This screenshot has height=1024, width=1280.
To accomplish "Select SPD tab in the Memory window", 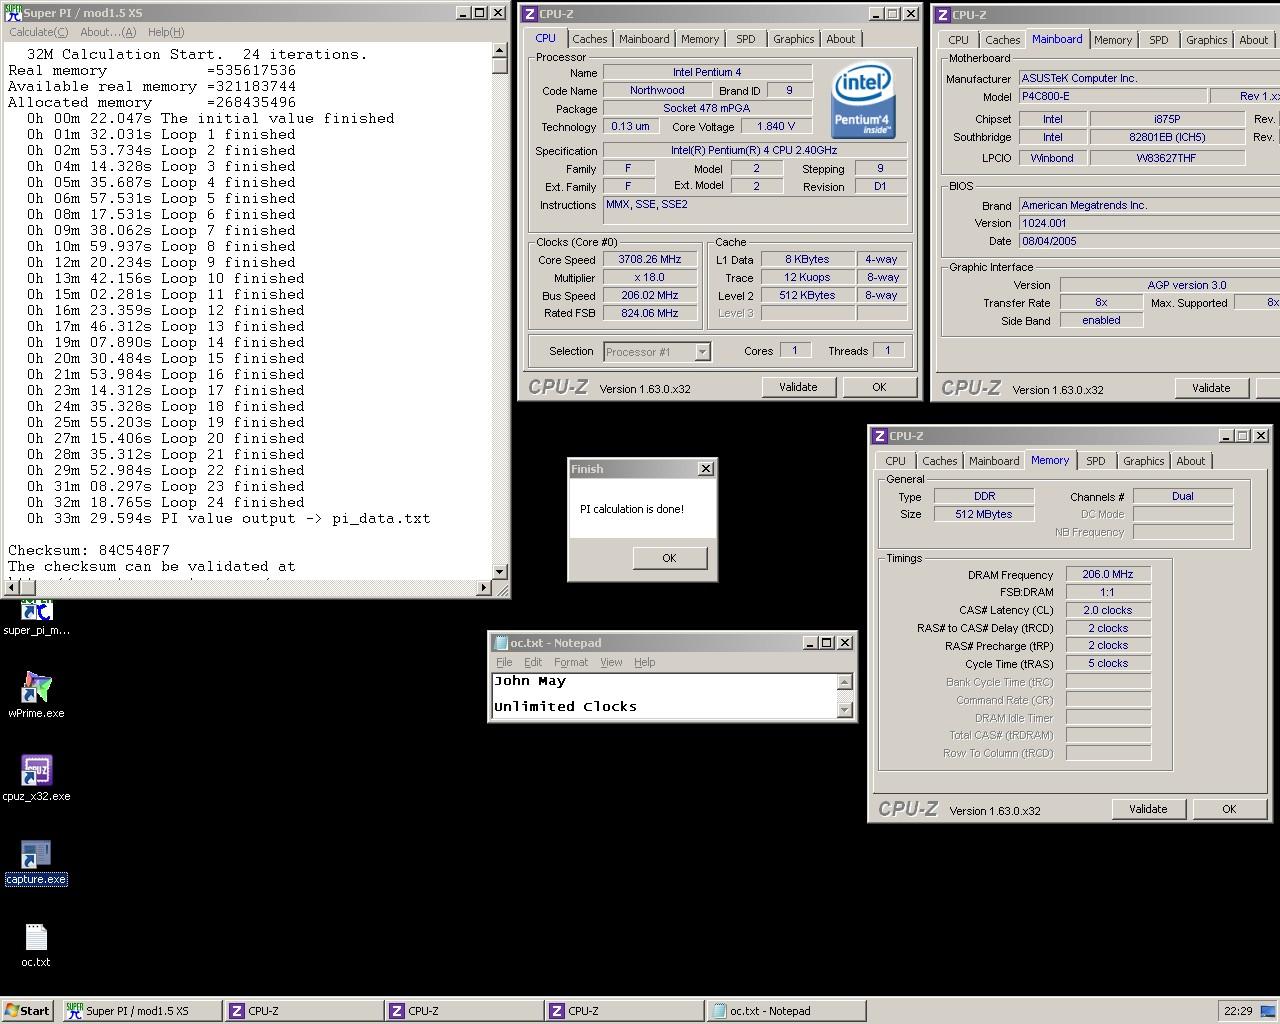I will [1096, 461].
